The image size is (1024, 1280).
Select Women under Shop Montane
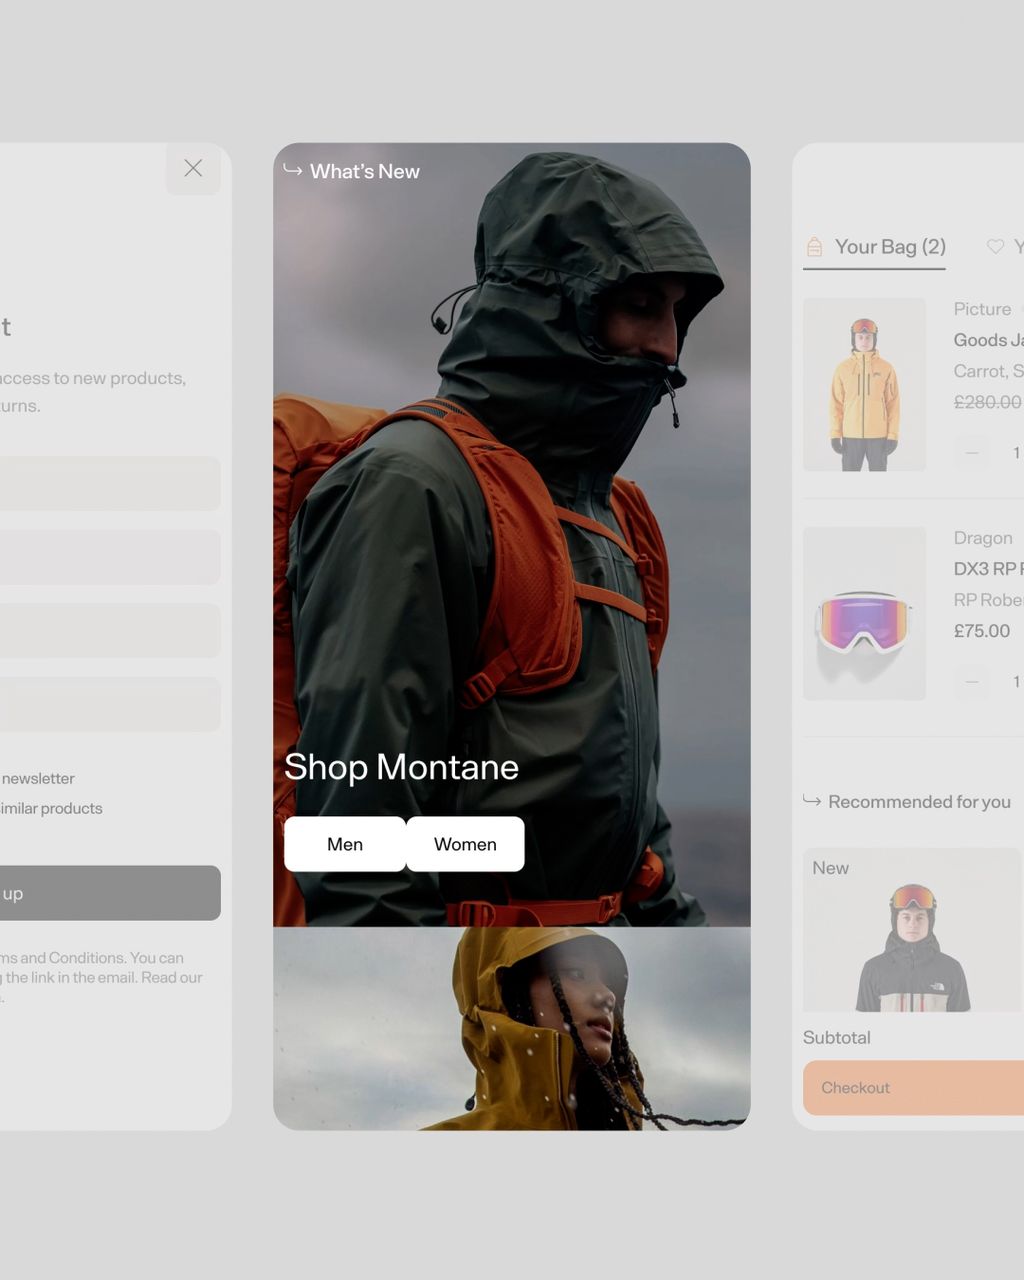click(x=465, y=844)
